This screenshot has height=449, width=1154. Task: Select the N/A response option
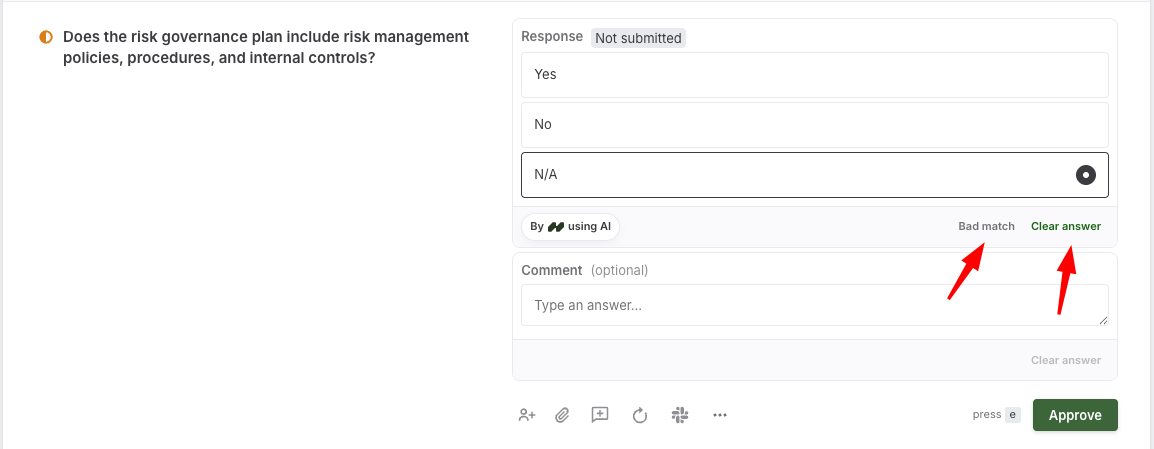click(815, 174)
